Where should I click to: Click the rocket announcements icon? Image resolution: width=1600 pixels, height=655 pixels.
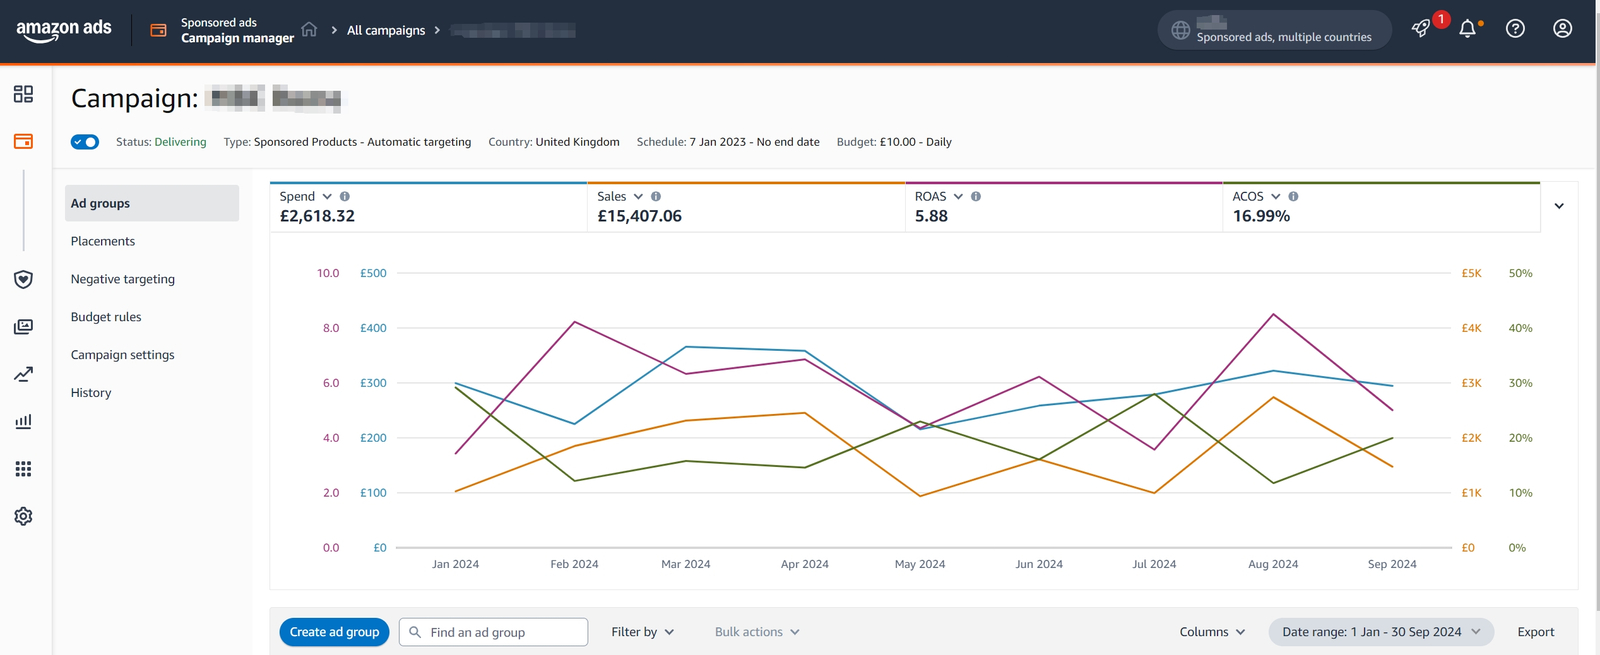[x=1421, y=29]
